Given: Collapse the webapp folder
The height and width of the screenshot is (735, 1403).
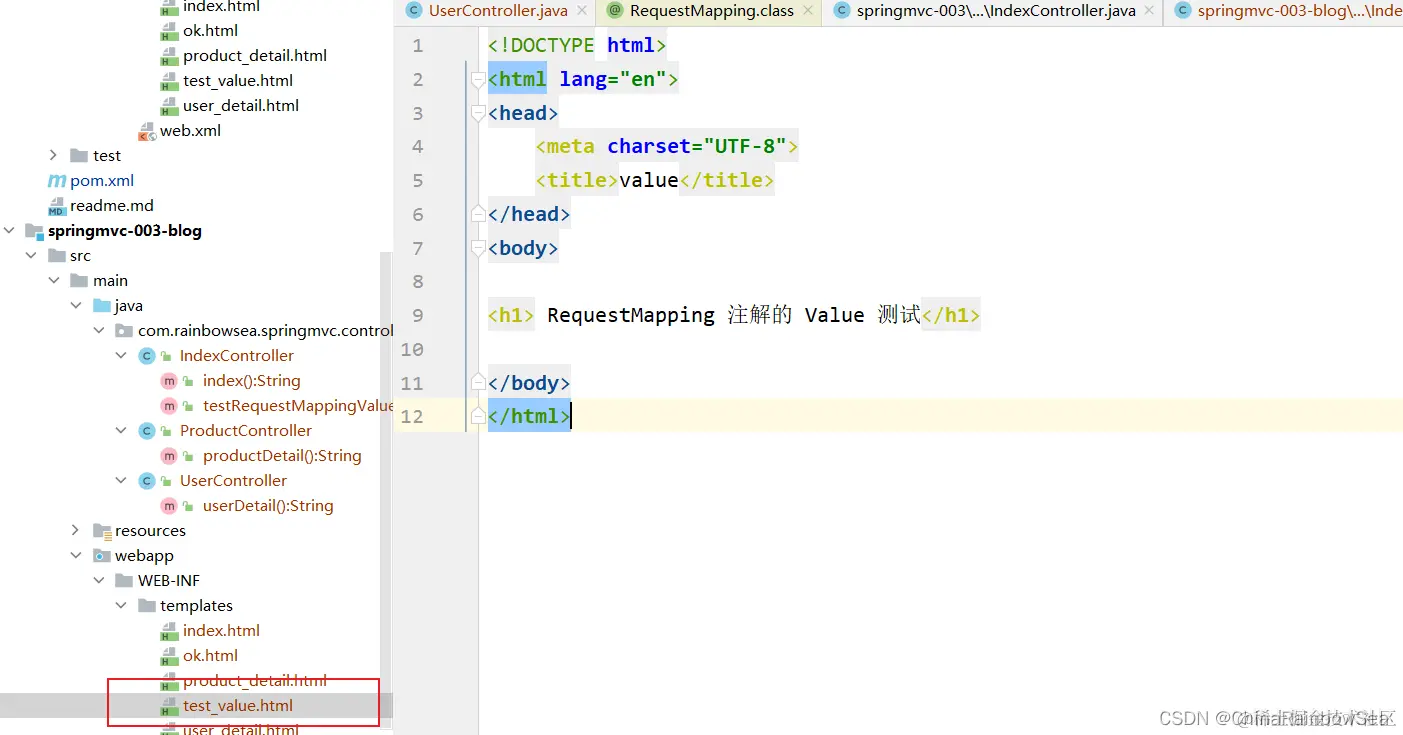Looking at the screenshot, I should (76, 555).
